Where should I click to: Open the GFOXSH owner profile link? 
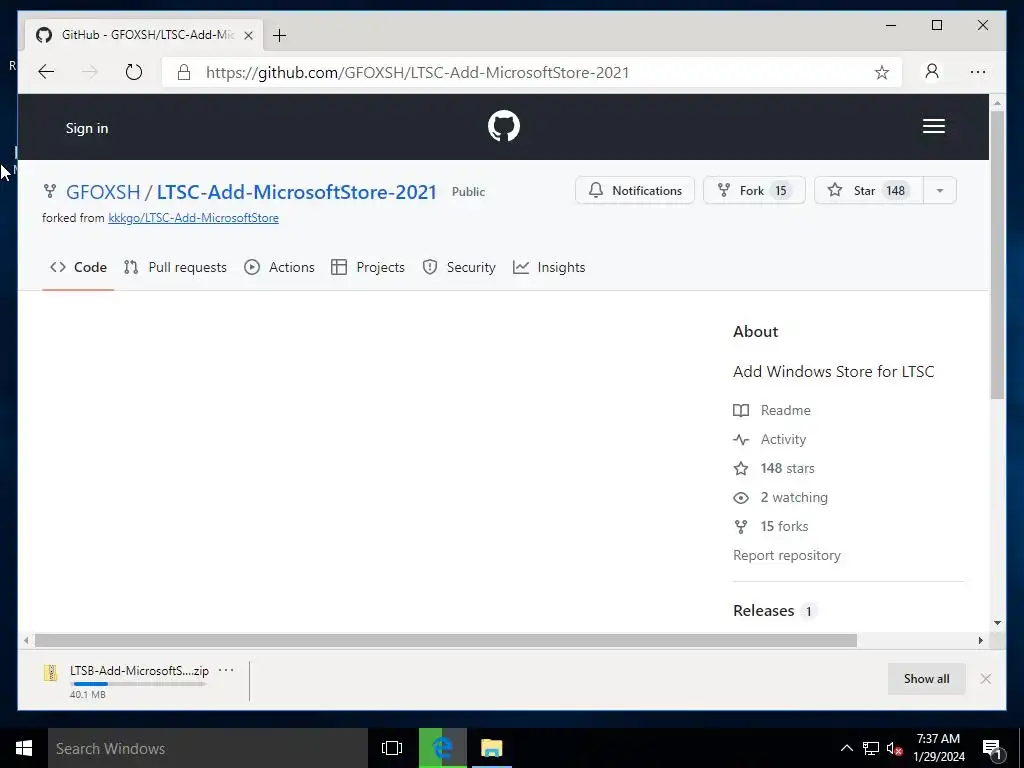point(103,192)
